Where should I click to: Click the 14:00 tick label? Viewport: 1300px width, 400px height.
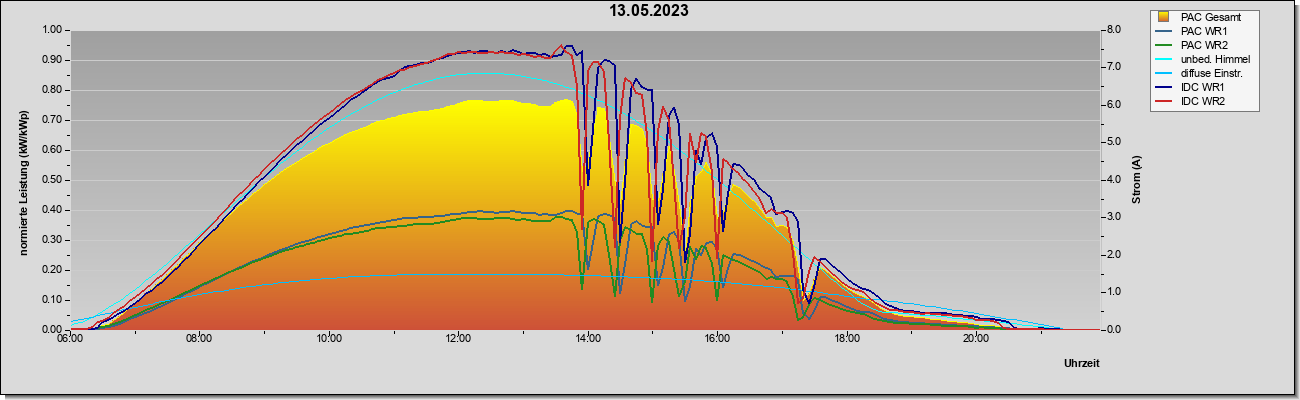tap(588, 339)
